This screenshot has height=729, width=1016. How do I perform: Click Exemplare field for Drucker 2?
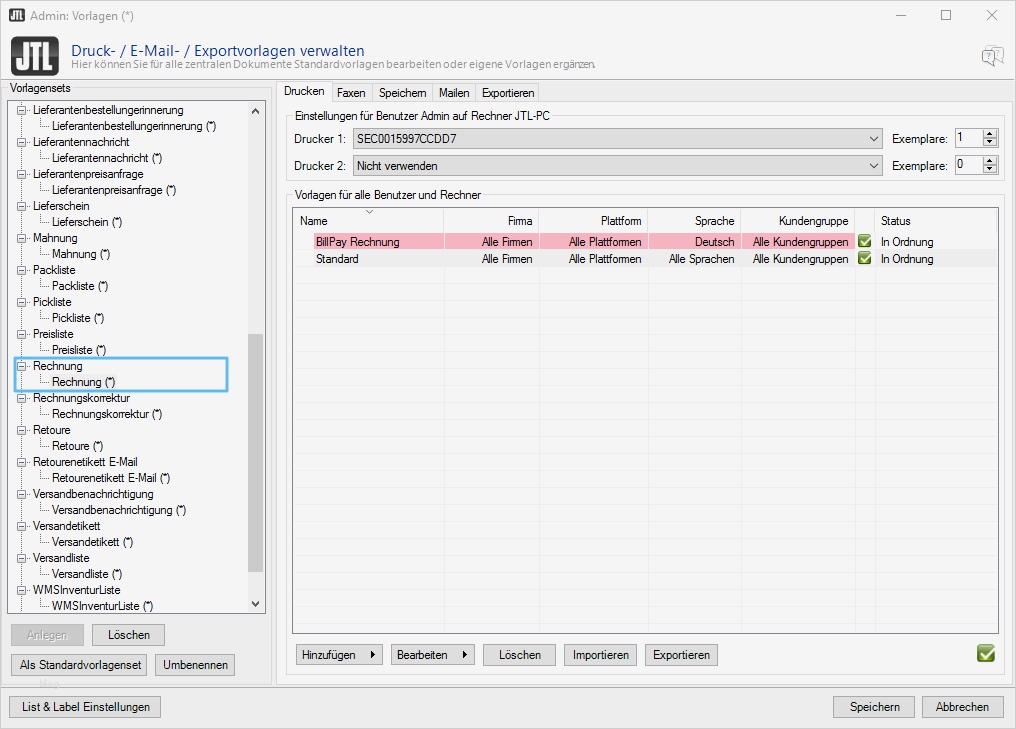[x=969, y=166]
